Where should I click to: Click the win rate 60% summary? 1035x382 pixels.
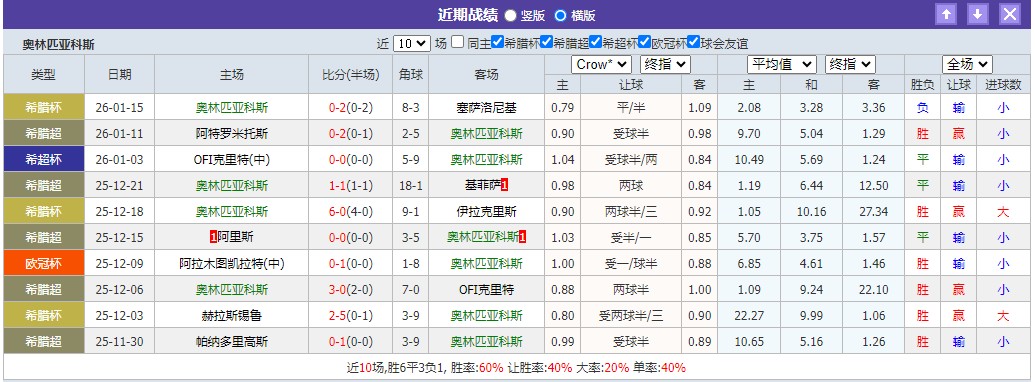pyautogui.click(x=492, y=367)
